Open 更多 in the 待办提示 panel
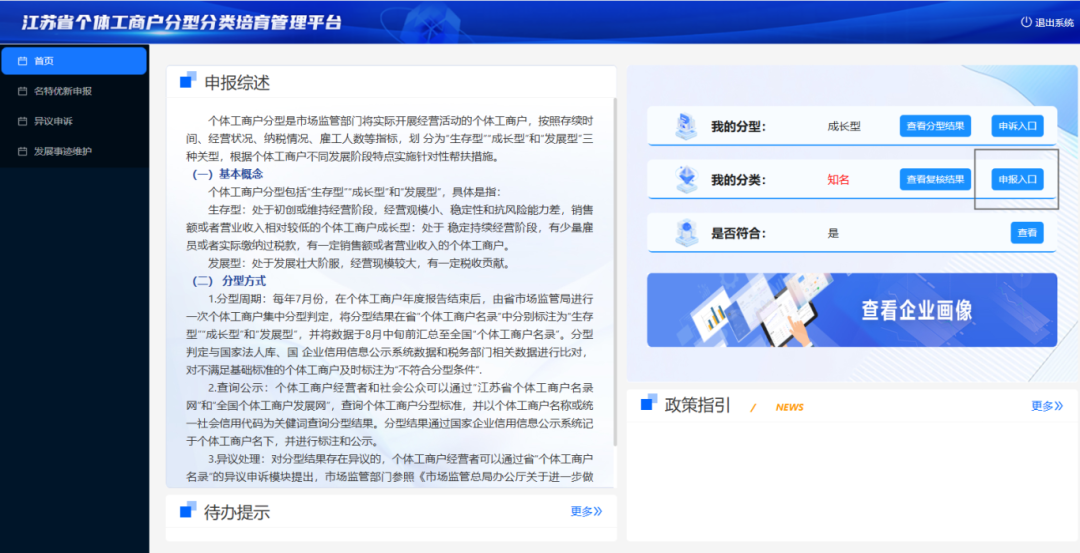 (586, 511)
